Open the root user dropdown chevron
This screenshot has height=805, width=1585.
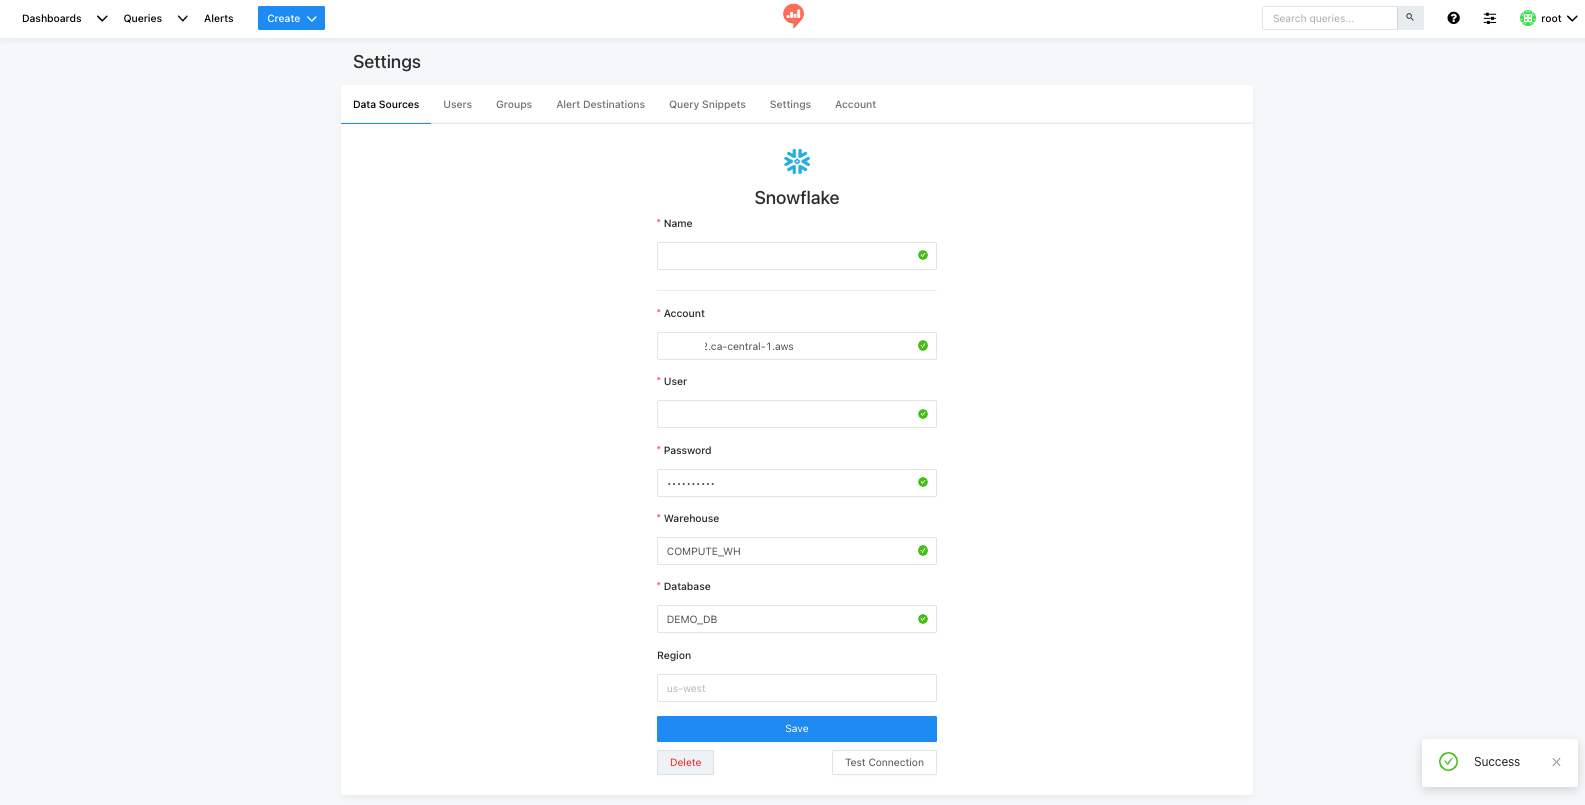pyautogui.click(x=1572, y=18)
